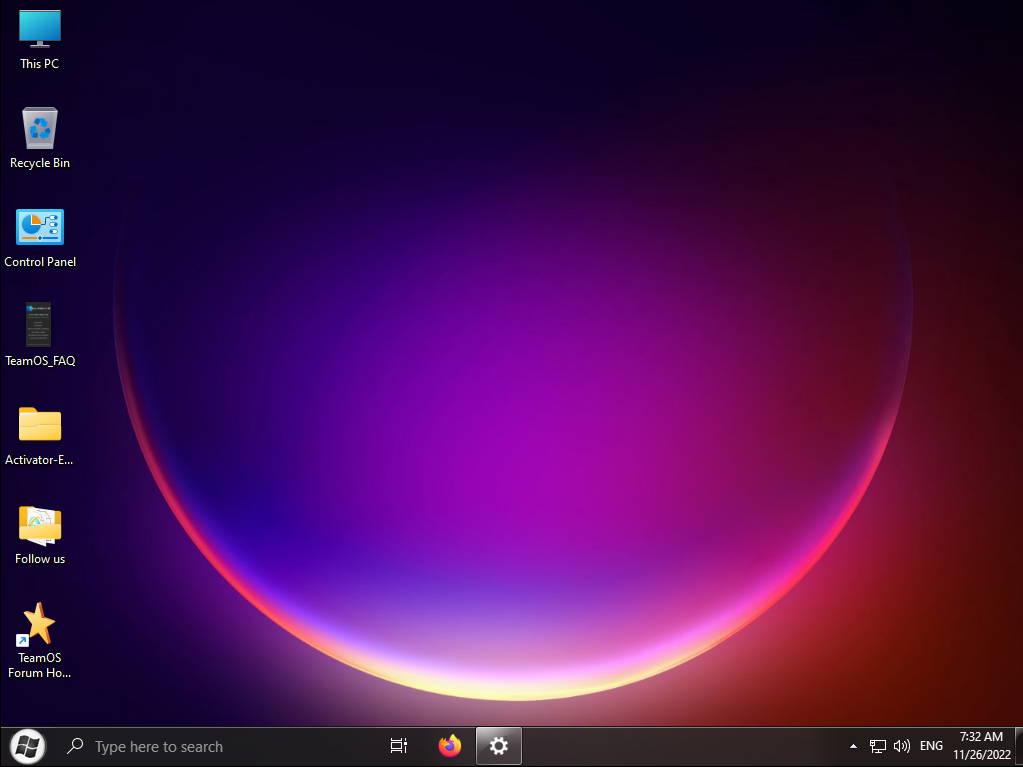Click Show desktop strip at taskbar end

point(1019,746)
